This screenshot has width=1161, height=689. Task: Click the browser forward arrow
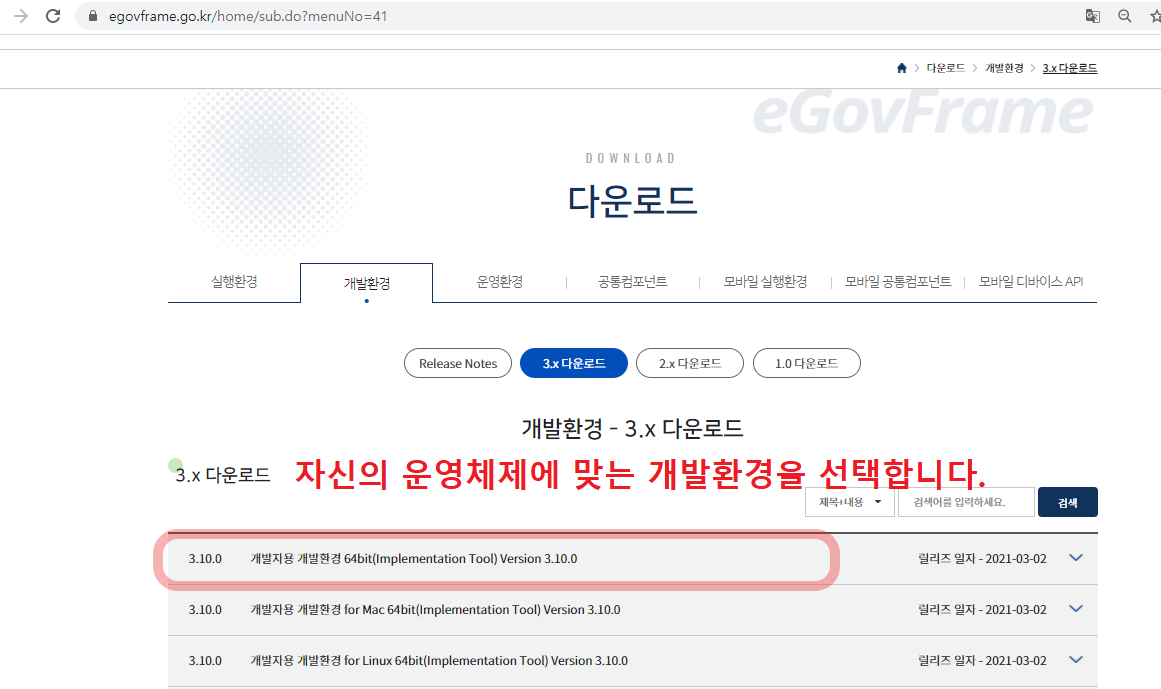(21, 16)
